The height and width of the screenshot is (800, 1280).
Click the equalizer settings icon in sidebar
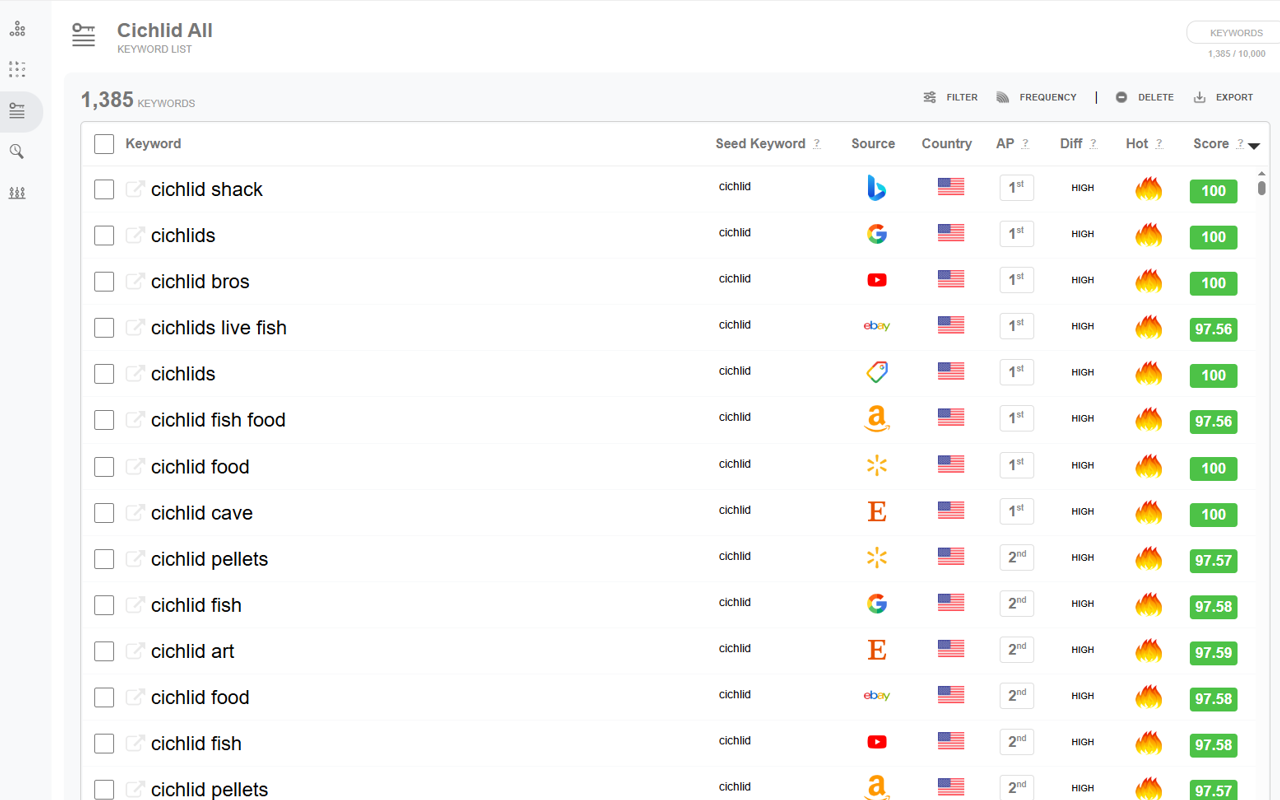tap(17, 193)
